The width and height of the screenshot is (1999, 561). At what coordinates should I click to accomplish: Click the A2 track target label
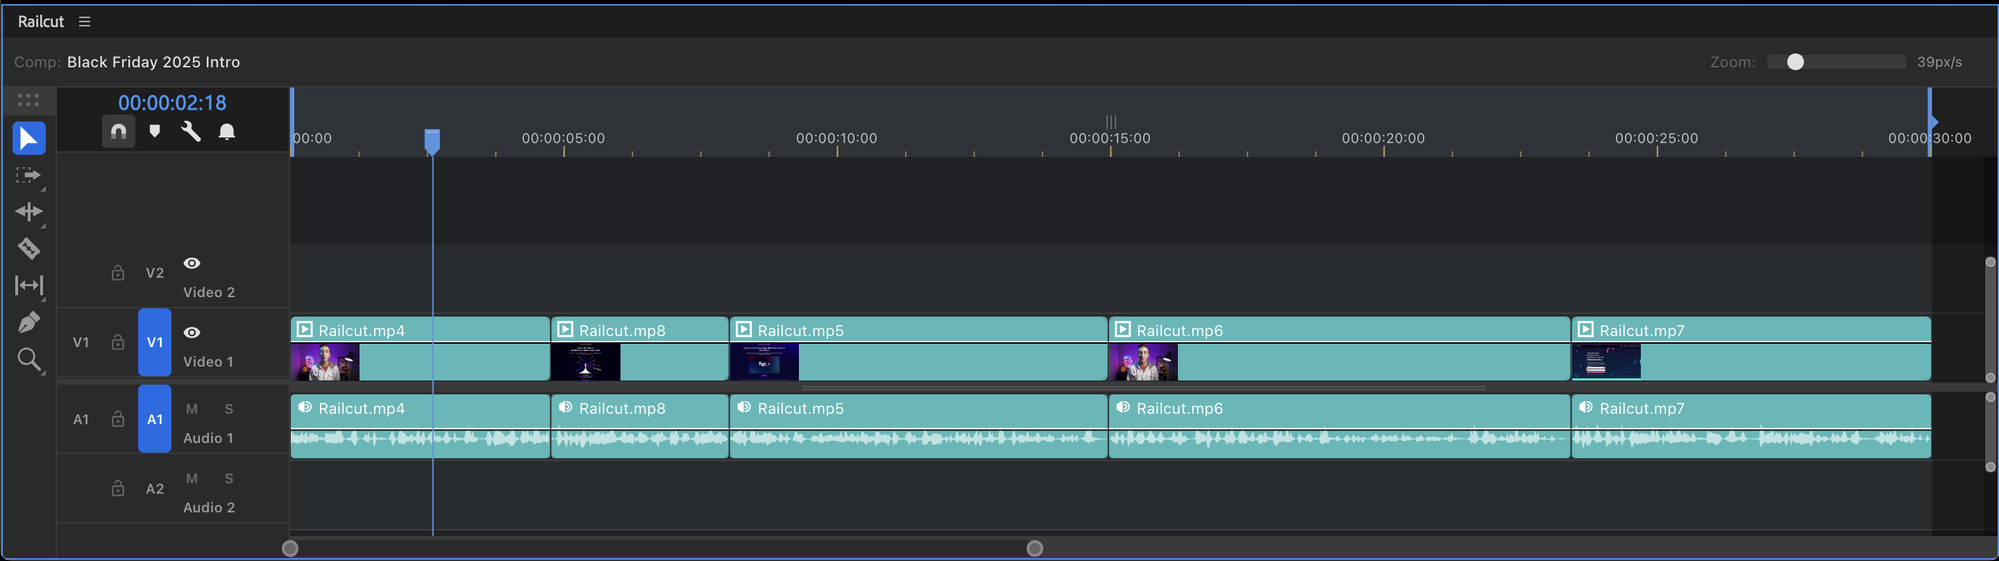(155, 489)
